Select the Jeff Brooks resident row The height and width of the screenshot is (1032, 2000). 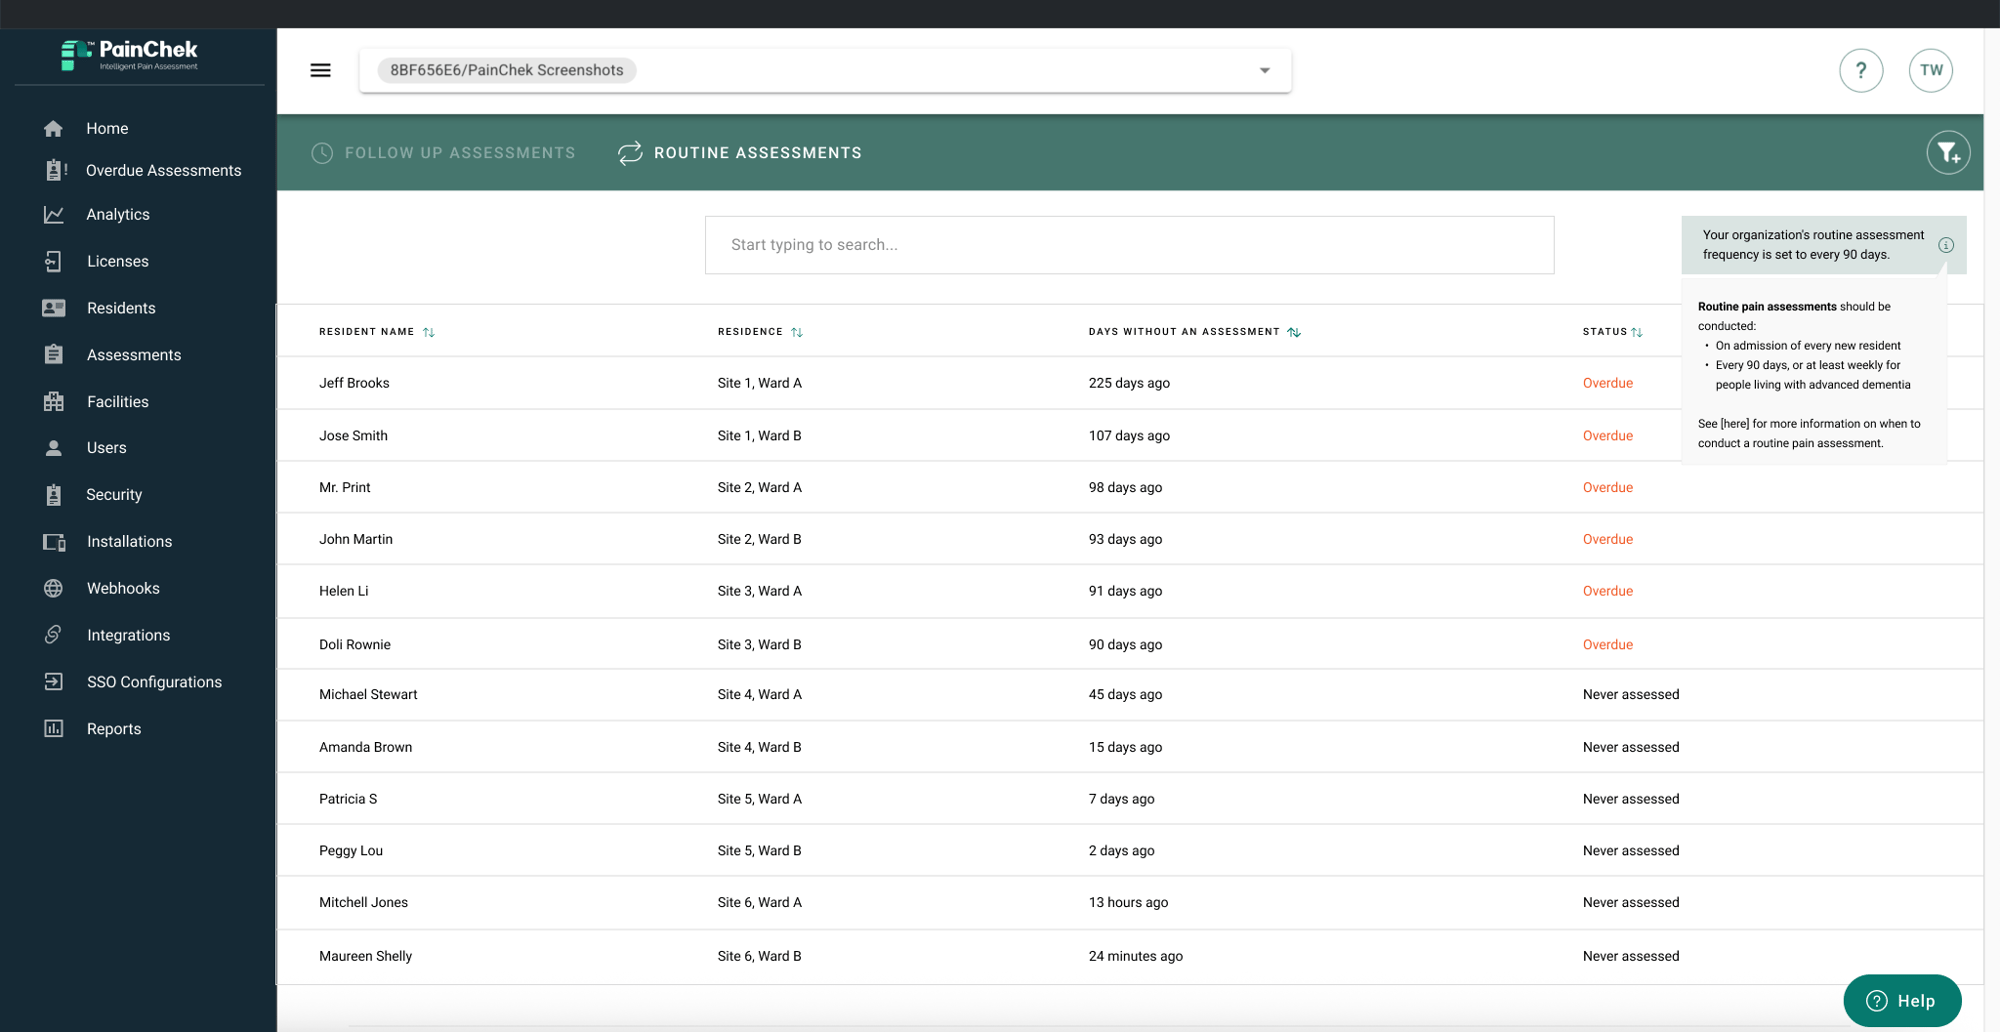click(x=1130, y=383)
